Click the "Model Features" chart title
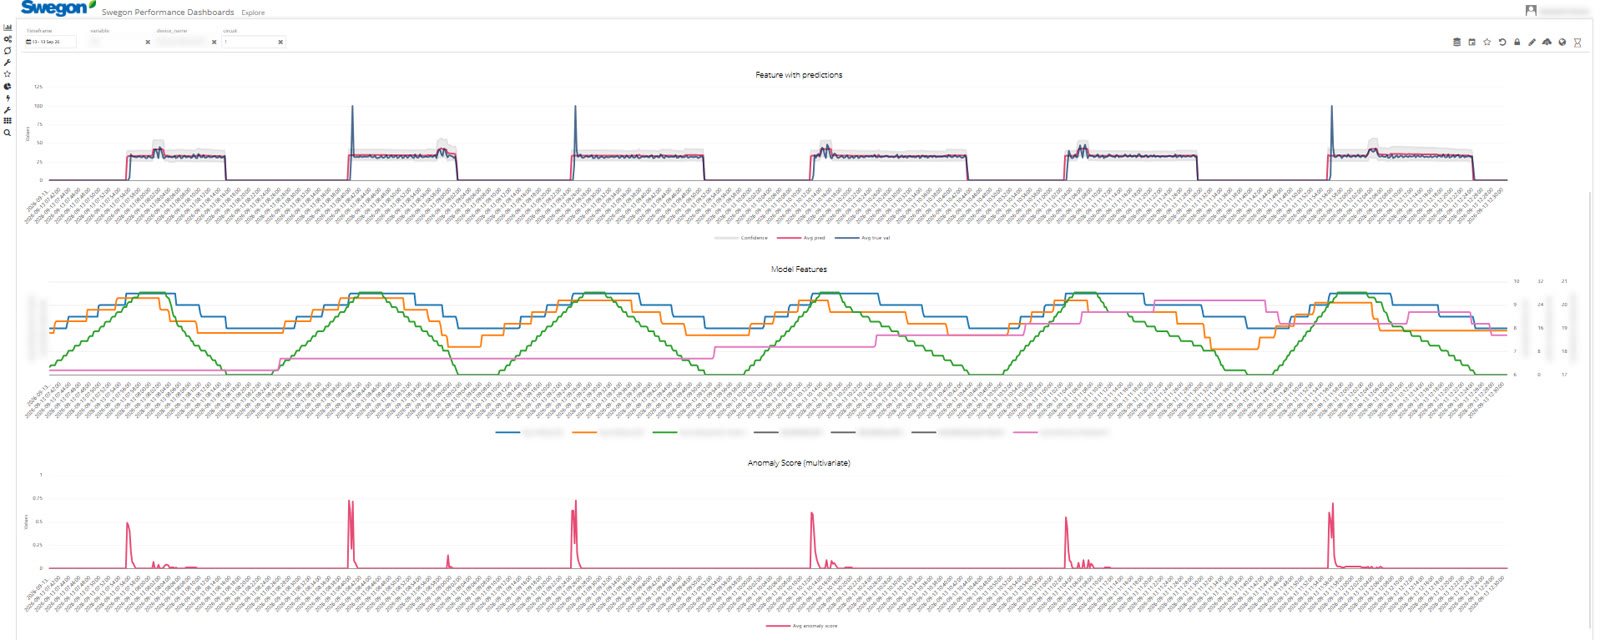The width and height of the screenshot is (1600, 640). pos(799,269)
